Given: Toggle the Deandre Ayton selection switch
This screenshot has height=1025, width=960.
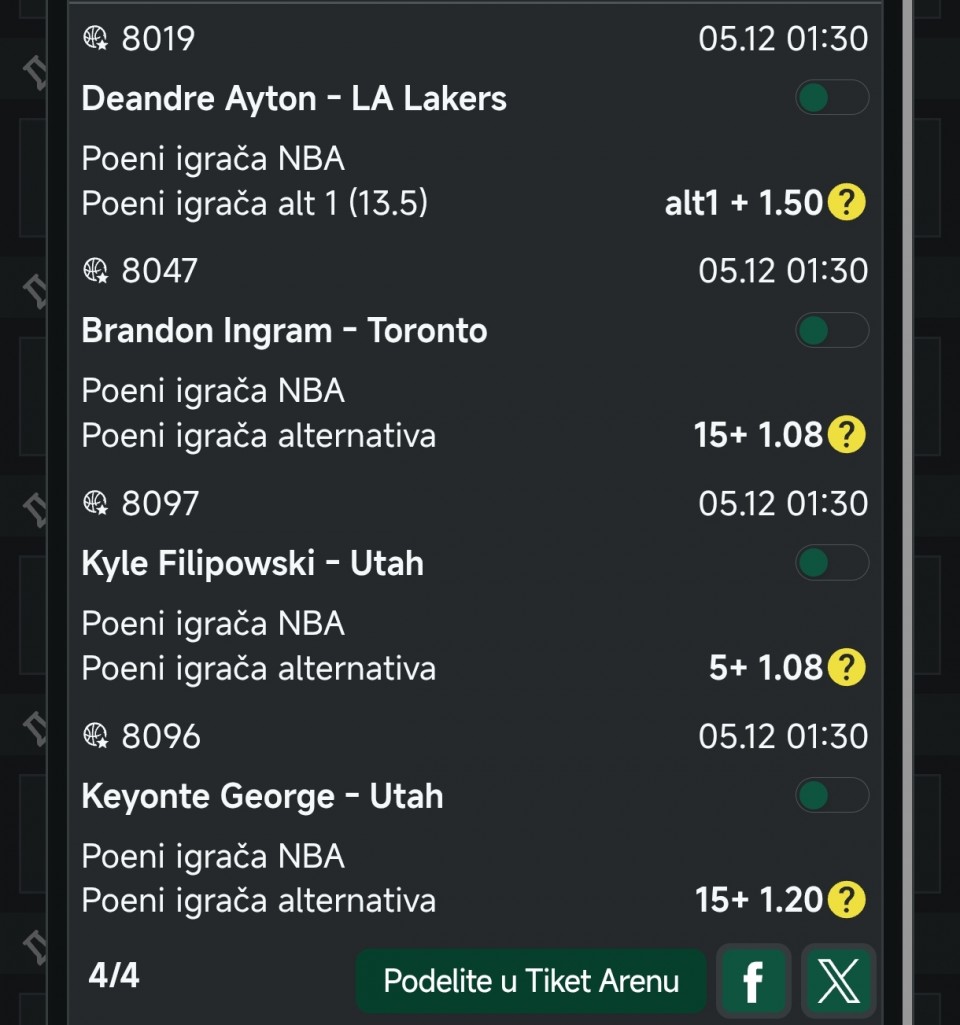Looking at the screenshot, I should point(831,98).
